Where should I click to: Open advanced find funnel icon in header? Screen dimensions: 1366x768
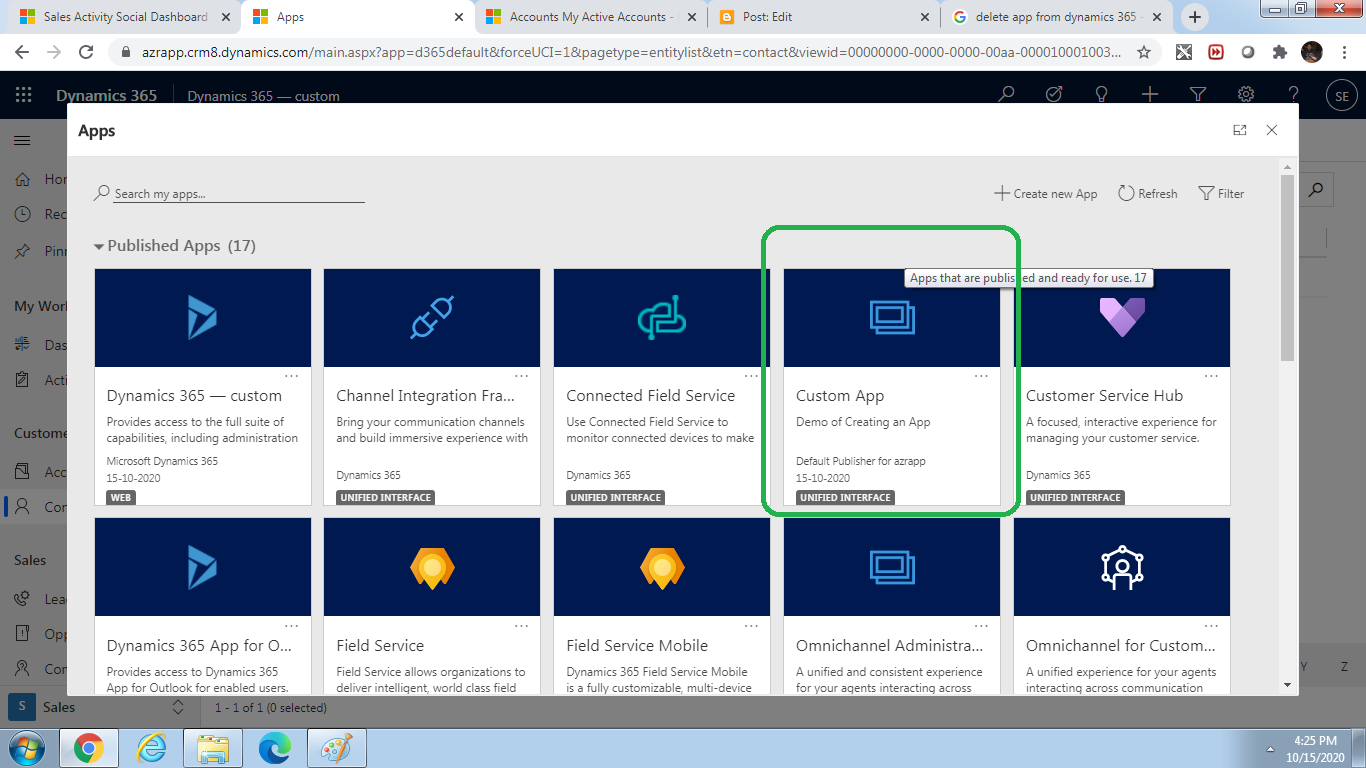tap(1198, 95)
